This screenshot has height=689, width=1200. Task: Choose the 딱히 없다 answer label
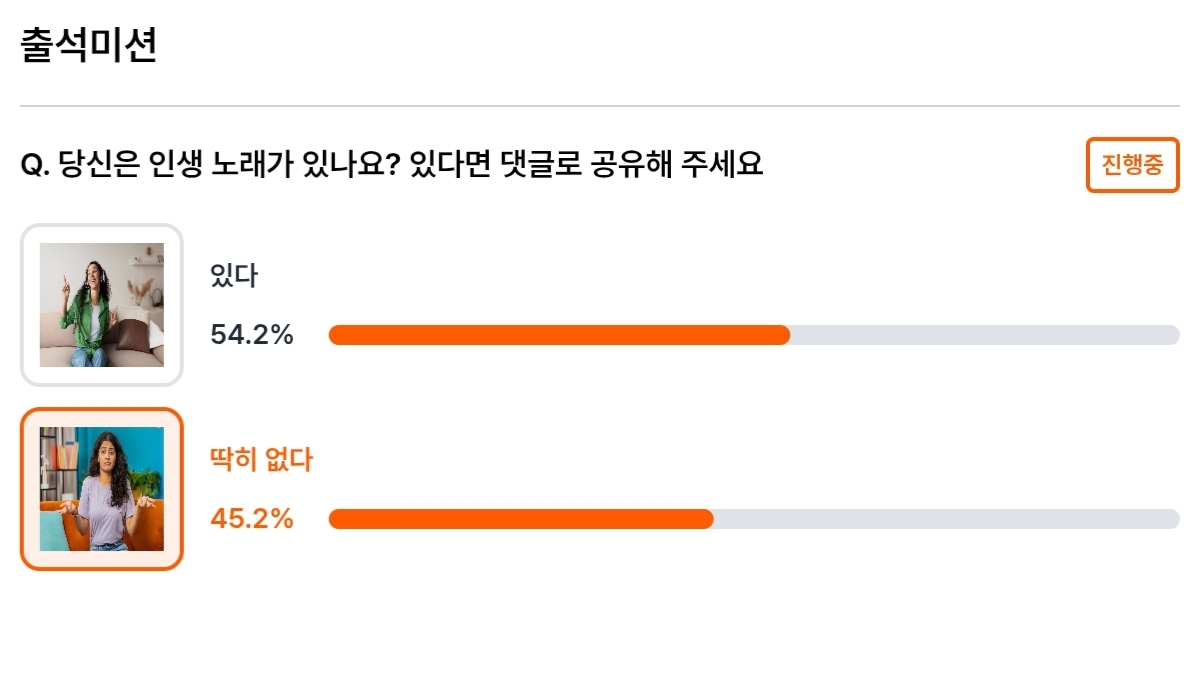262,460
